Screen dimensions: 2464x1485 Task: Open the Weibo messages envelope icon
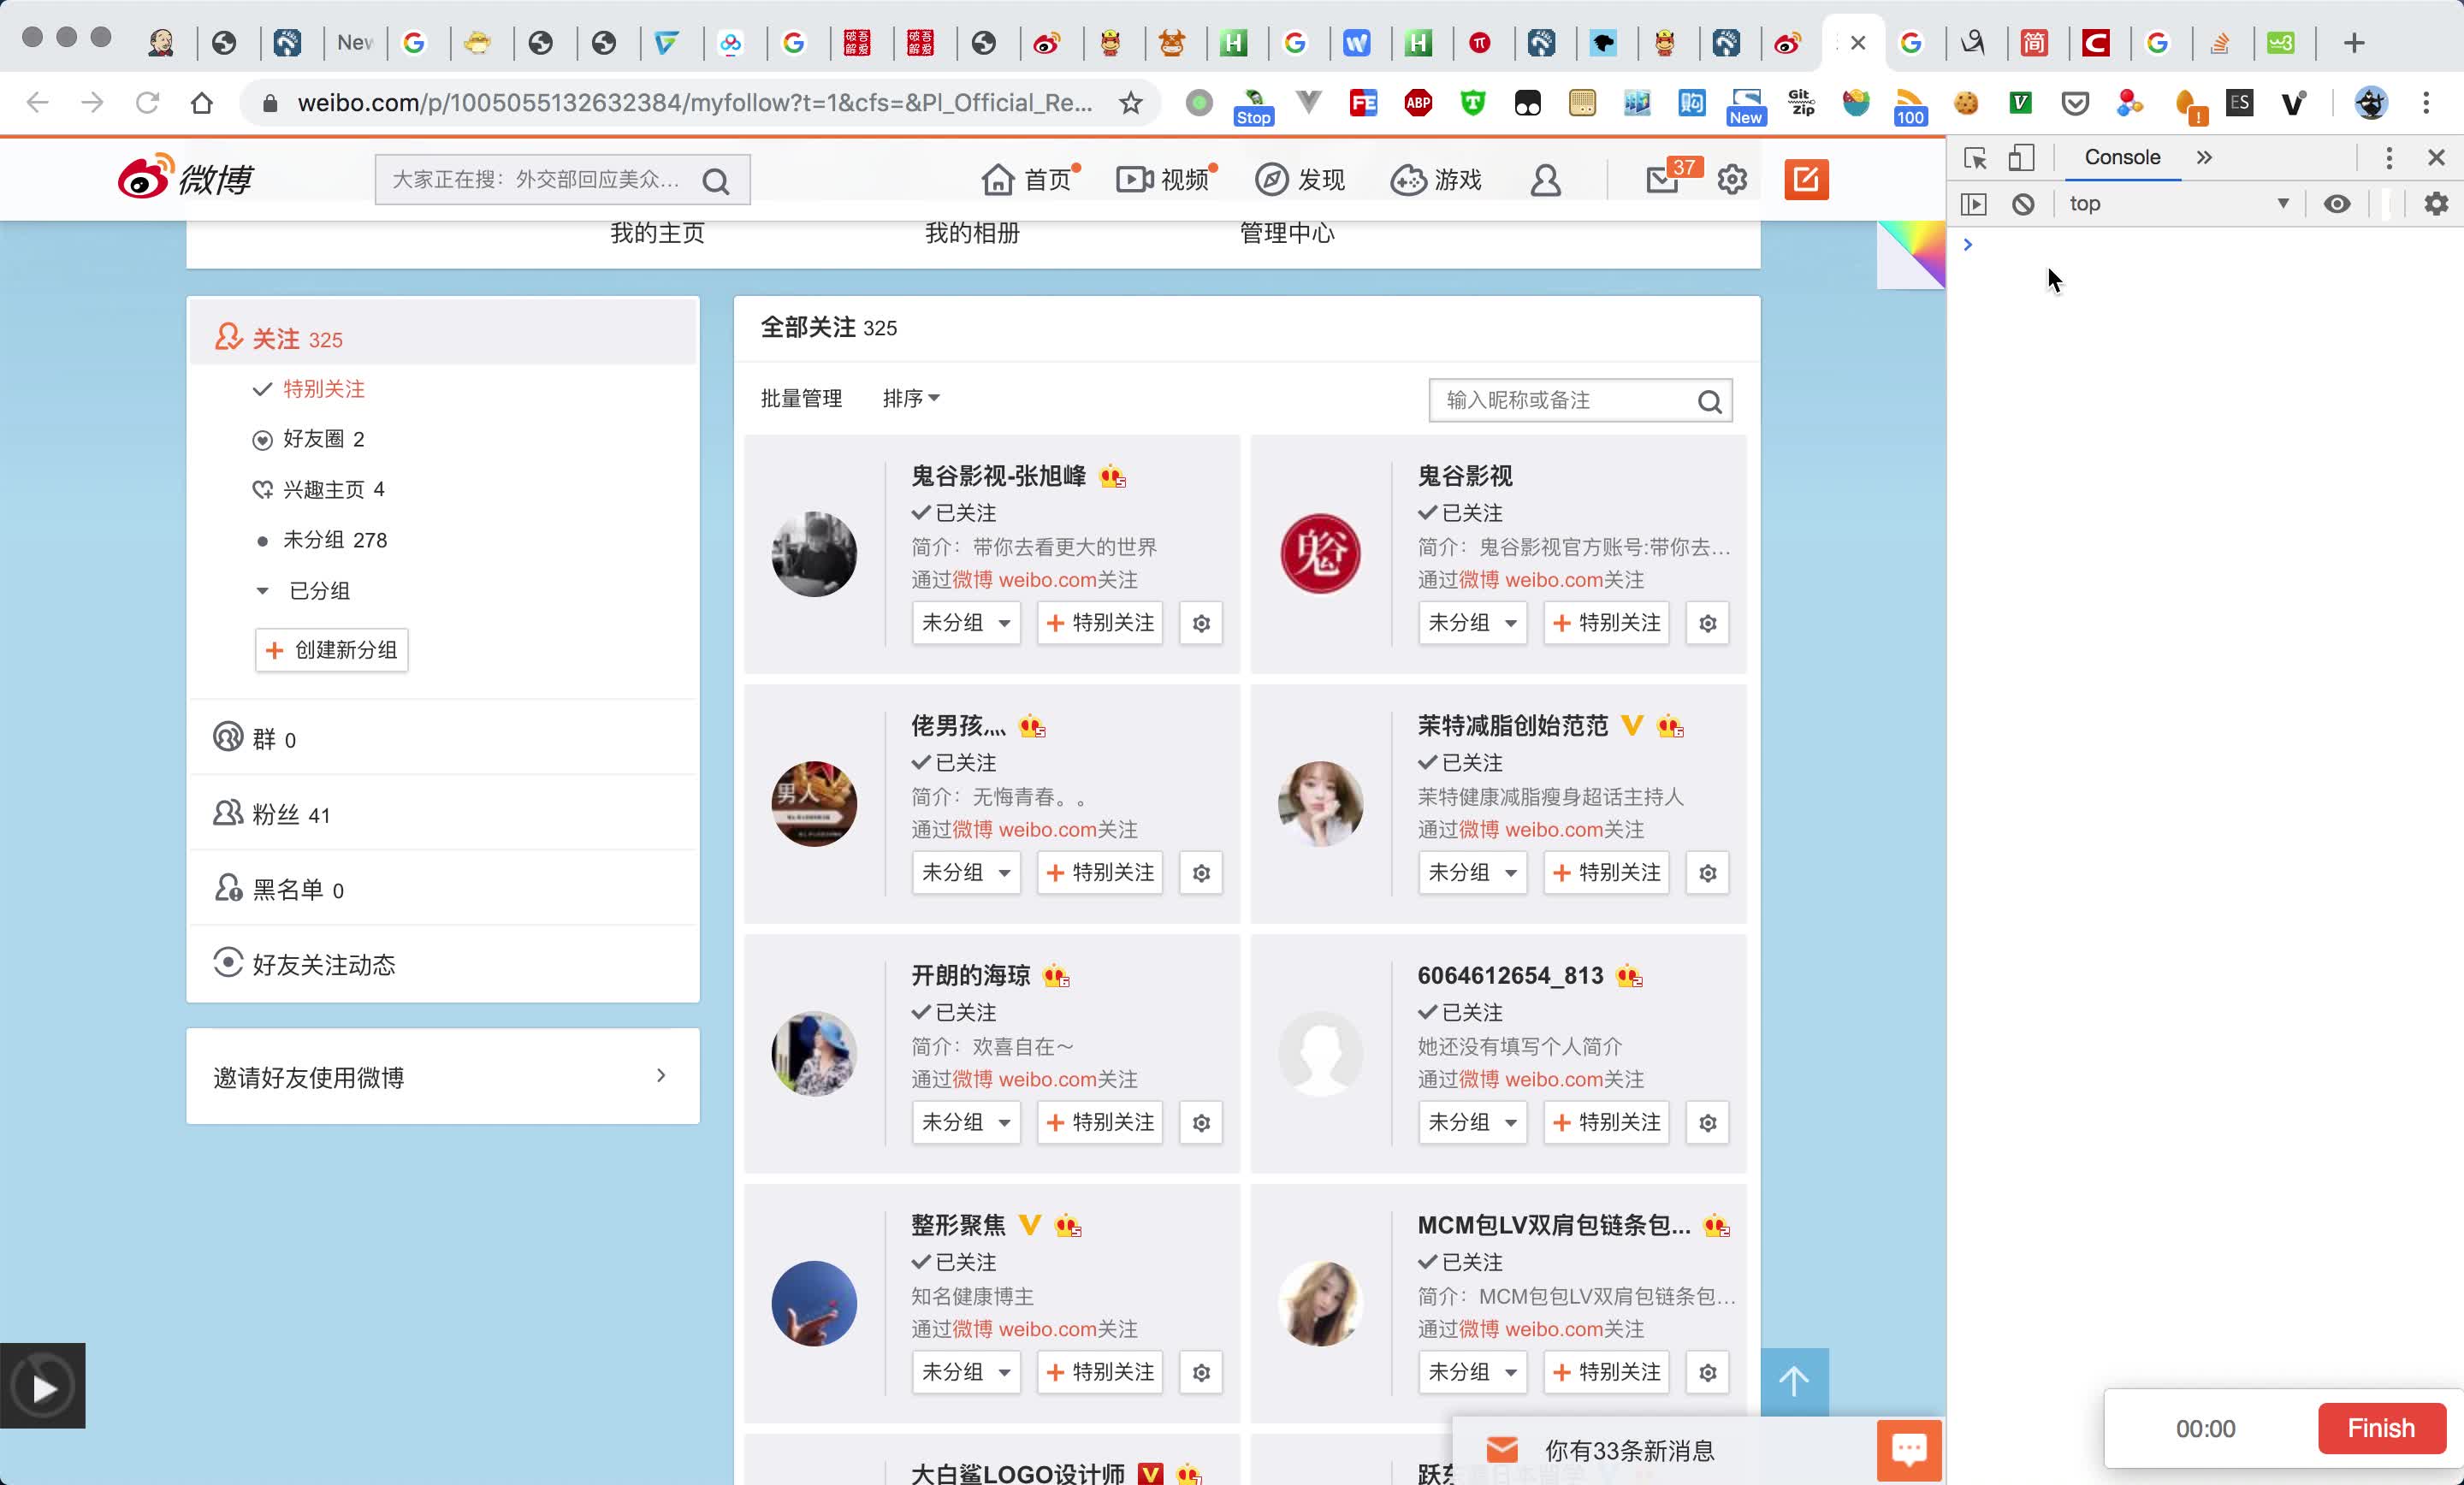click(1662, 180)
